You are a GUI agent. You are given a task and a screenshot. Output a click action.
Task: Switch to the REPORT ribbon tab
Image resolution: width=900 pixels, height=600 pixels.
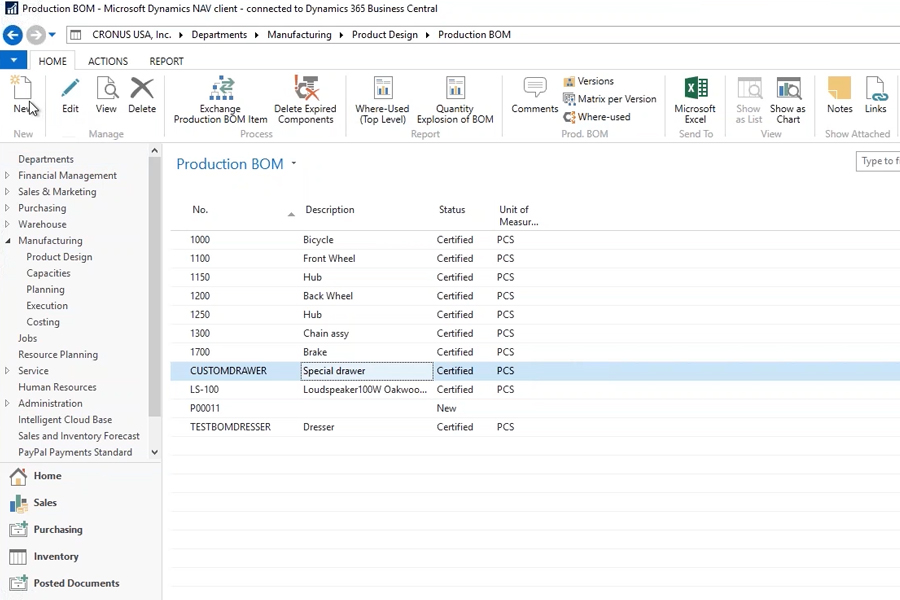[x=166, y=61]
